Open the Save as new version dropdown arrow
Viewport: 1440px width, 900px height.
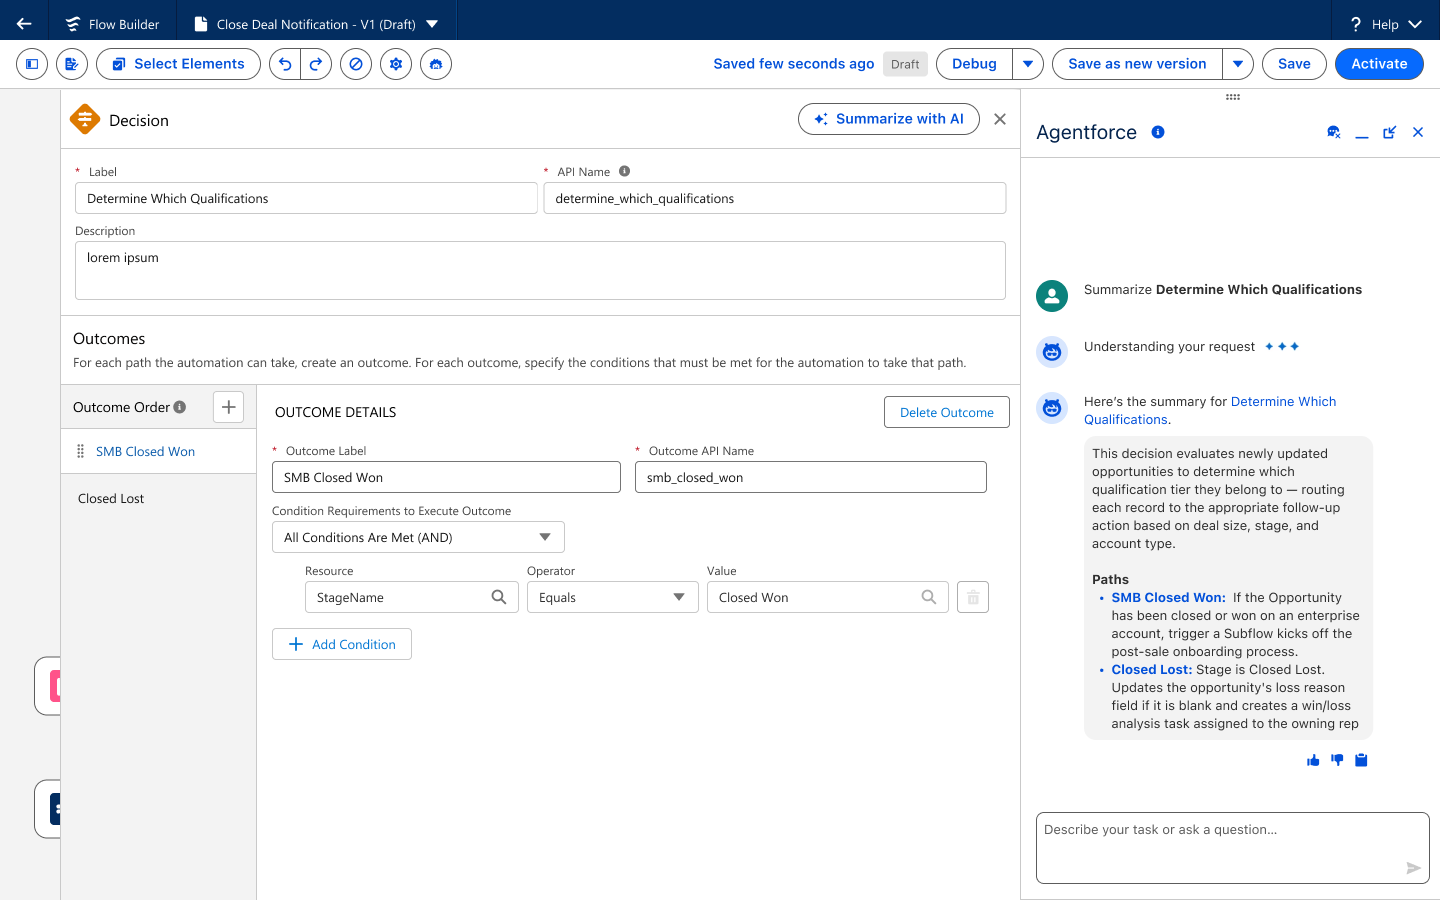coord(1238,64)
